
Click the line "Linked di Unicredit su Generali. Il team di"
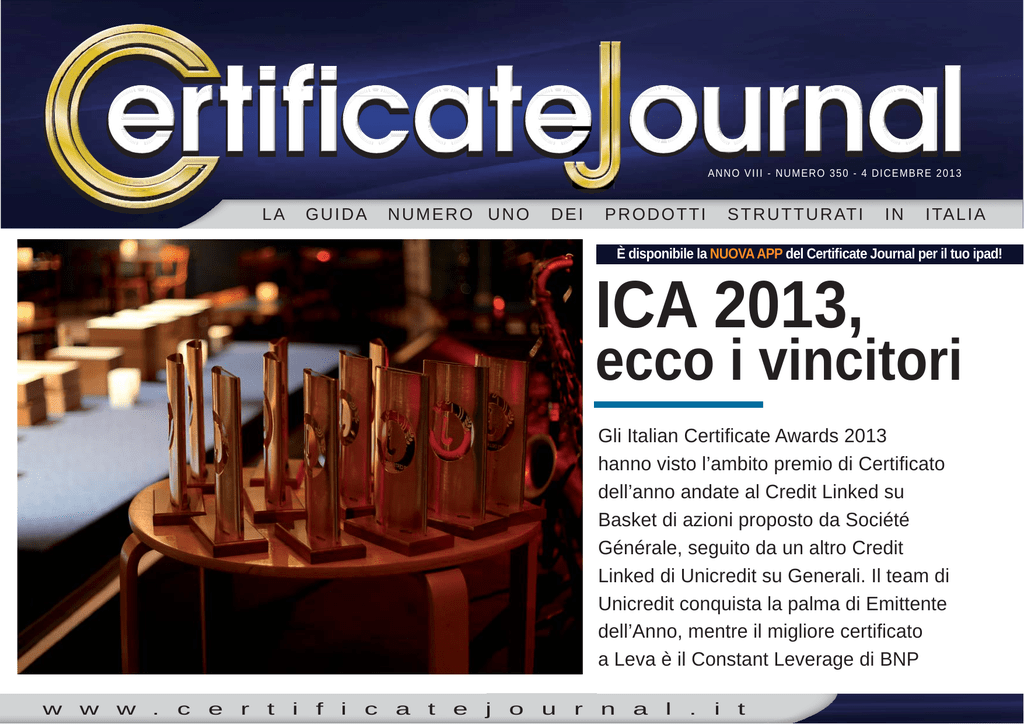tap(773, 576)
